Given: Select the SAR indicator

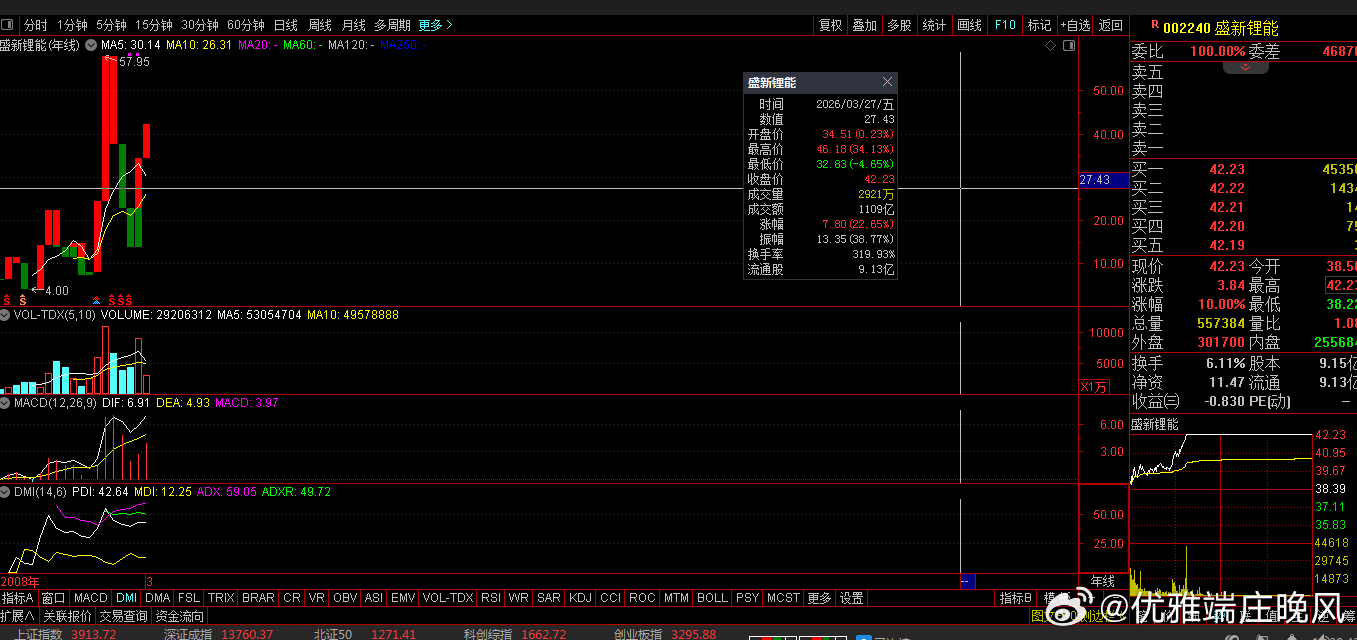Looking at the screenshot, I should (549, 598).
